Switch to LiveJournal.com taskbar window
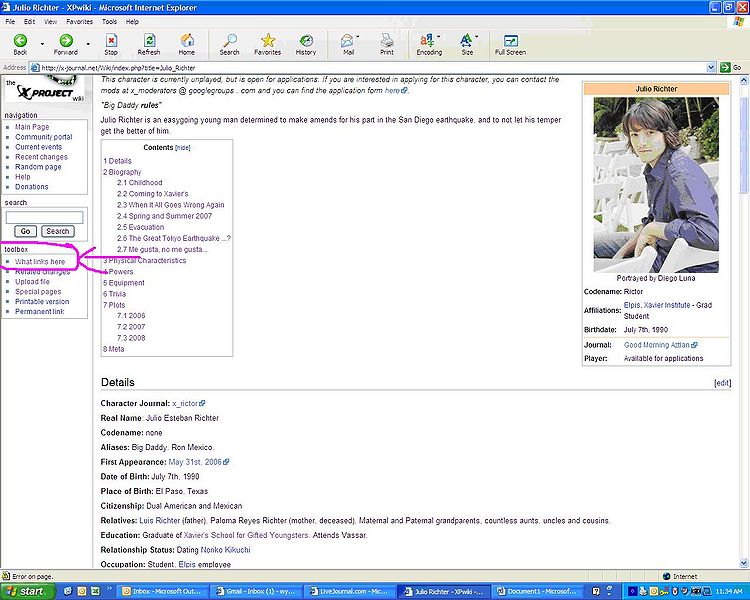 click(x=350, y=592)
